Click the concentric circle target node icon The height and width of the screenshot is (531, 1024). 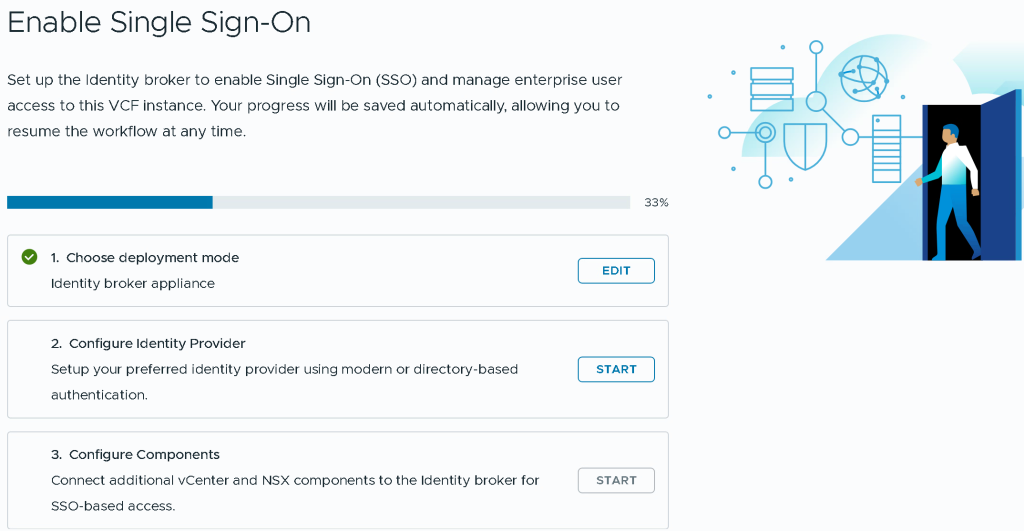pos(765,133)
